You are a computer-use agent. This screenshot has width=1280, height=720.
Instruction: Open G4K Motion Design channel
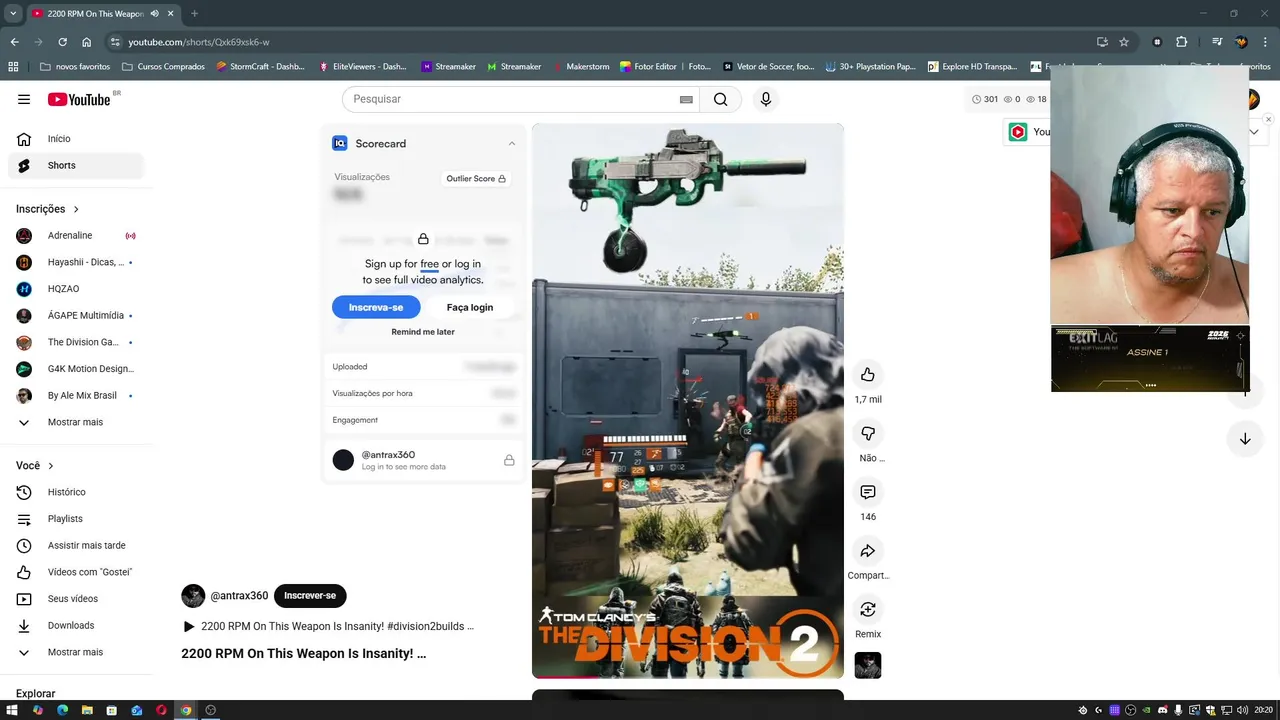coord(76,369)
